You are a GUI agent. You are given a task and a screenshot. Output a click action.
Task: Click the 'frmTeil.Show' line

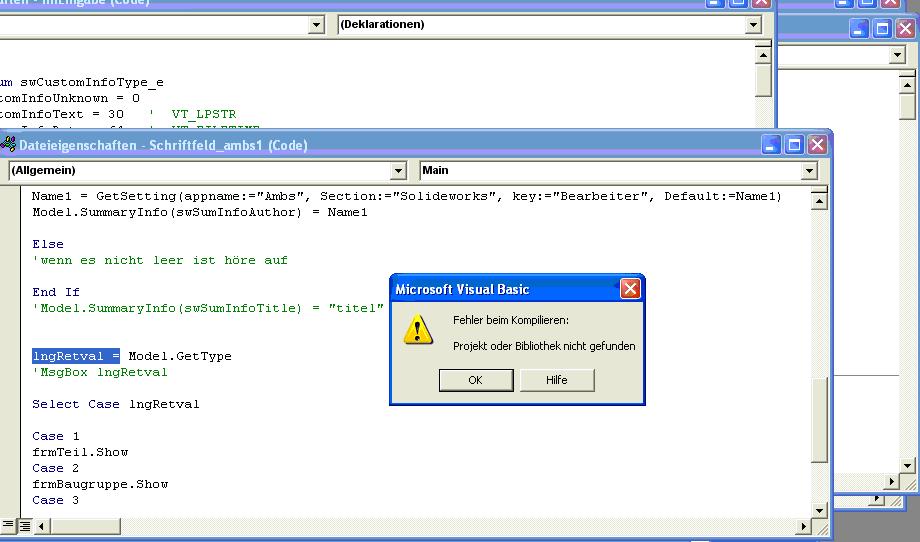point(80,452)
